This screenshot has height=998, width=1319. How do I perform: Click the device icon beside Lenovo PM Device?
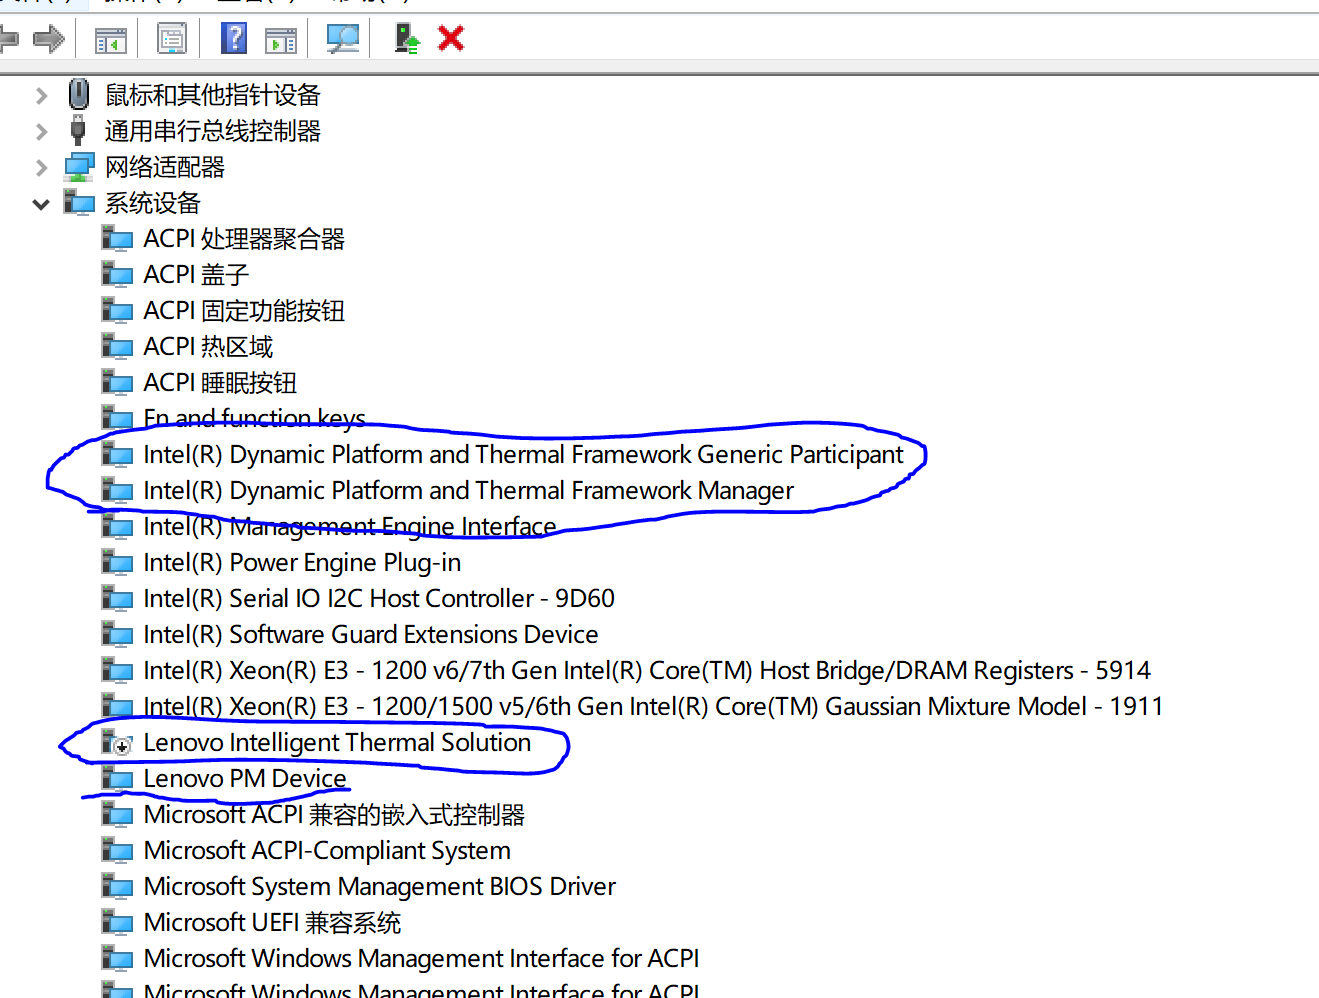click(x=118, y=778)
